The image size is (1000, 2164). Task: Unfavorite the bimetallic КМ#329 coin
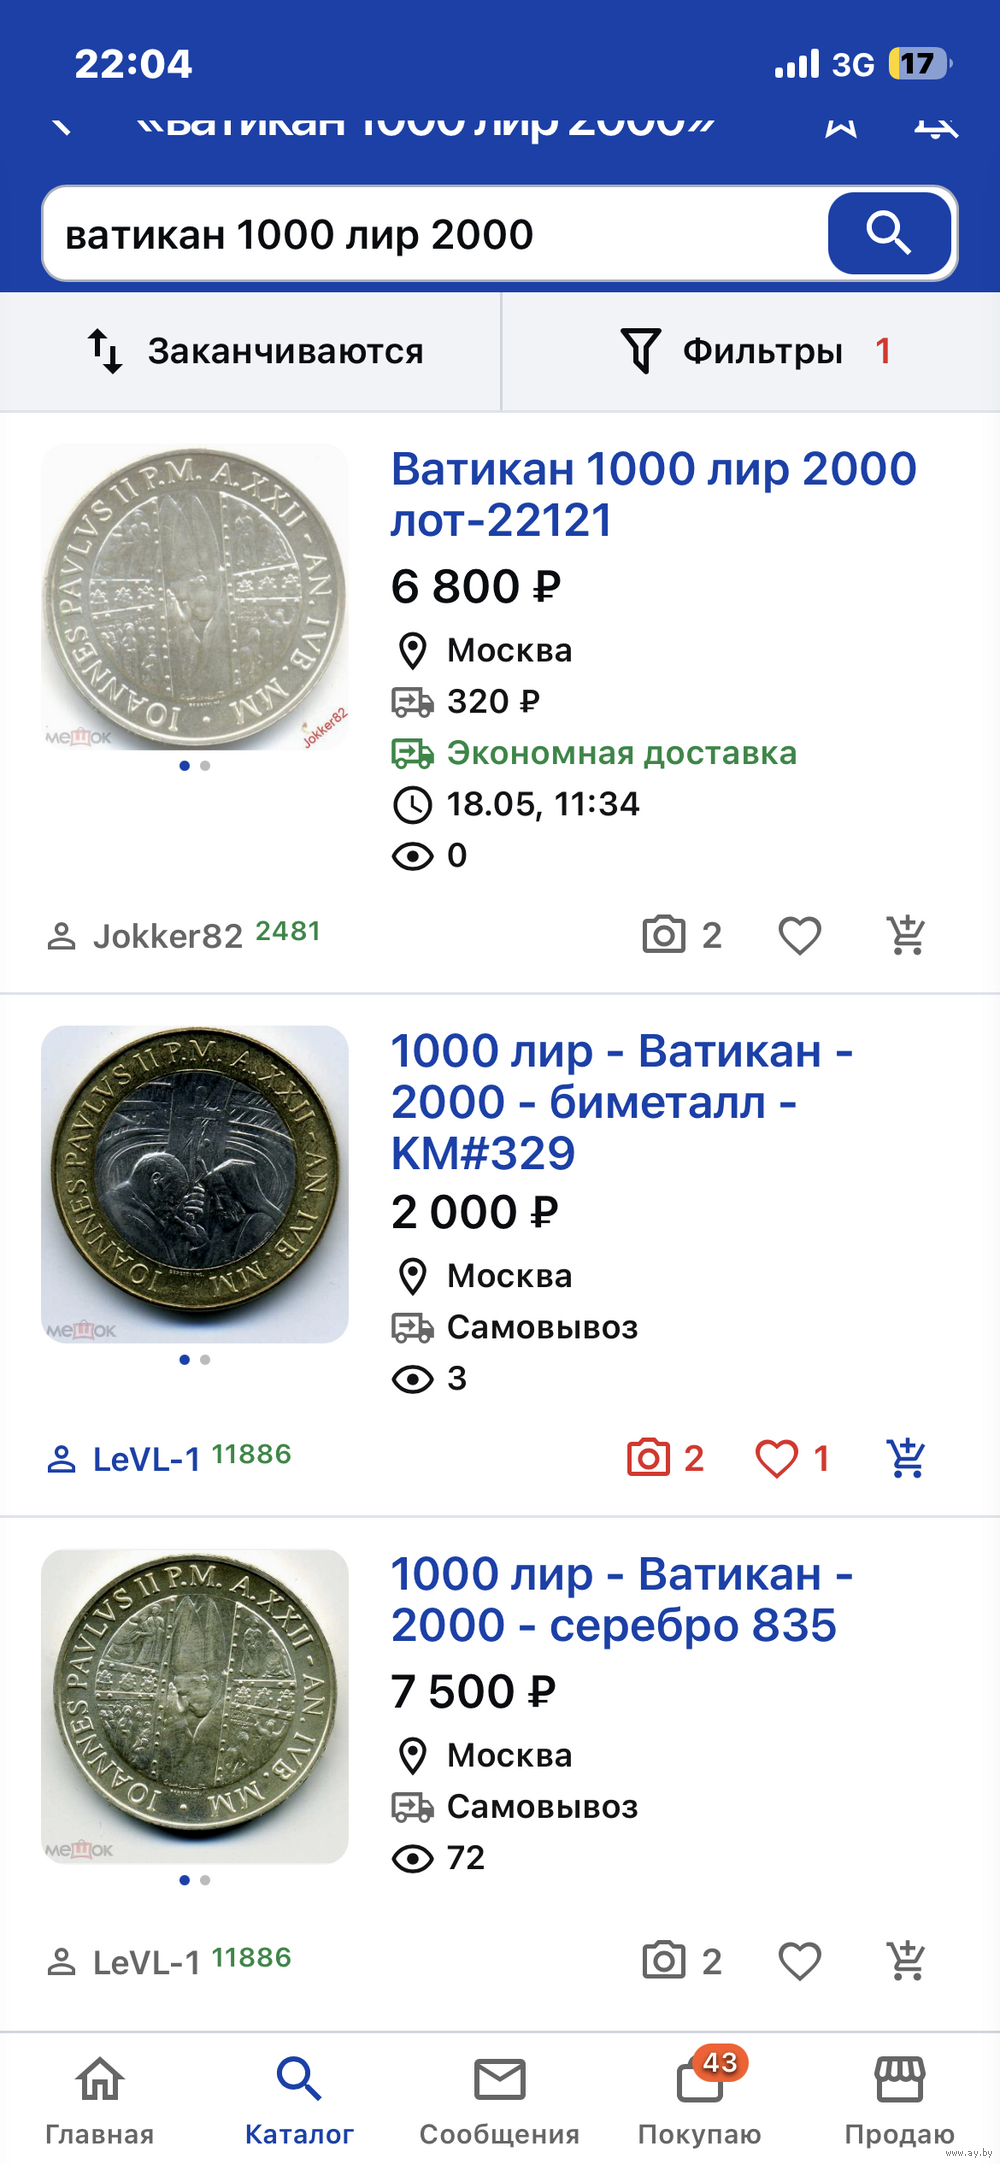click(x=777, y=1459)
